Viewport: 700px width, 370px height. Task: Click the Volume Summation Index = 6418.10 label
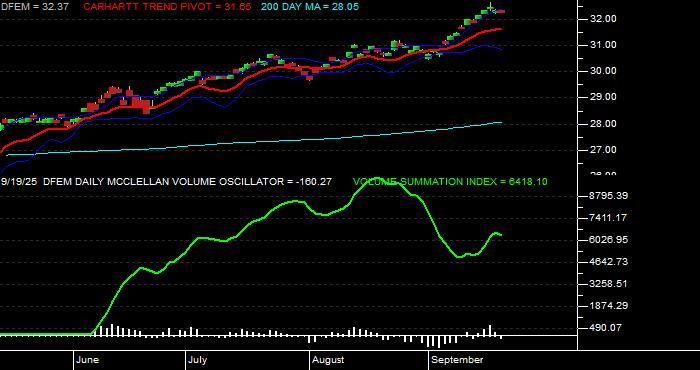click(450, 182)
